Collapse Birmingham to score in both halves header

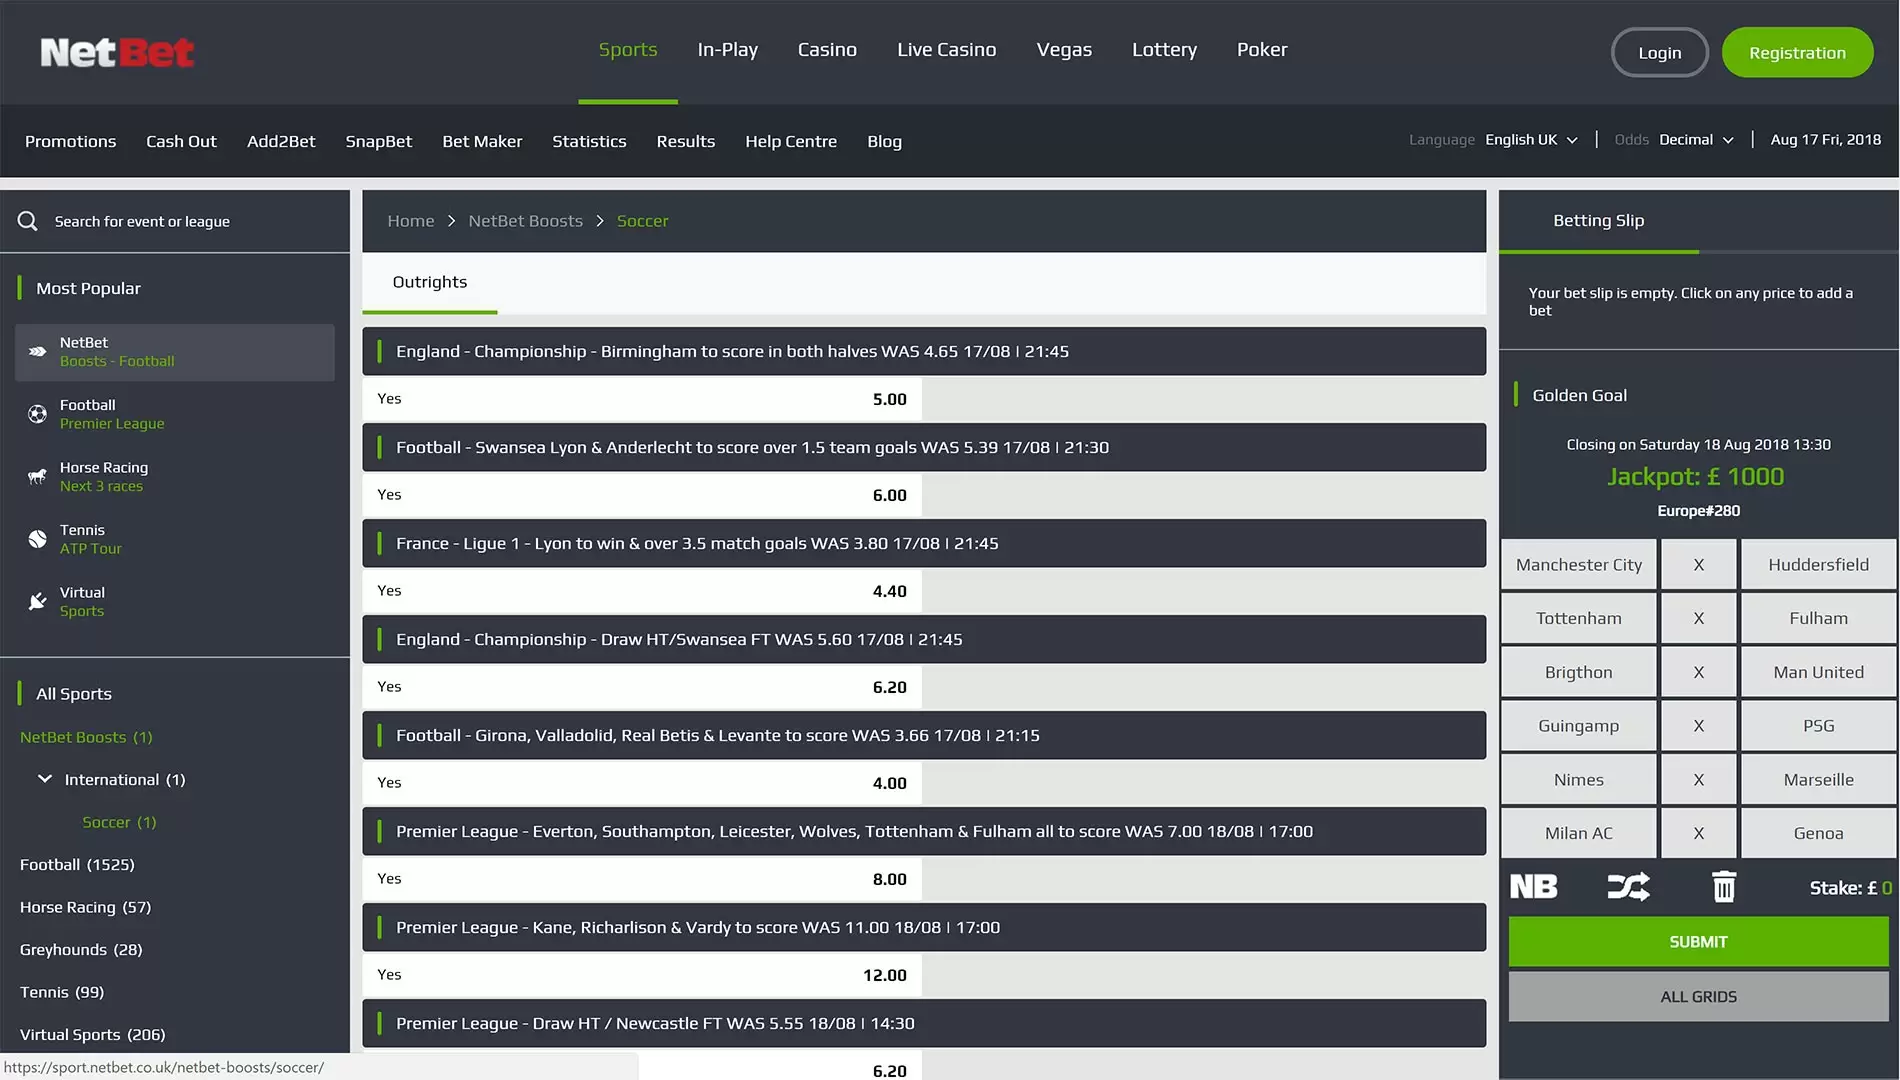924,351
